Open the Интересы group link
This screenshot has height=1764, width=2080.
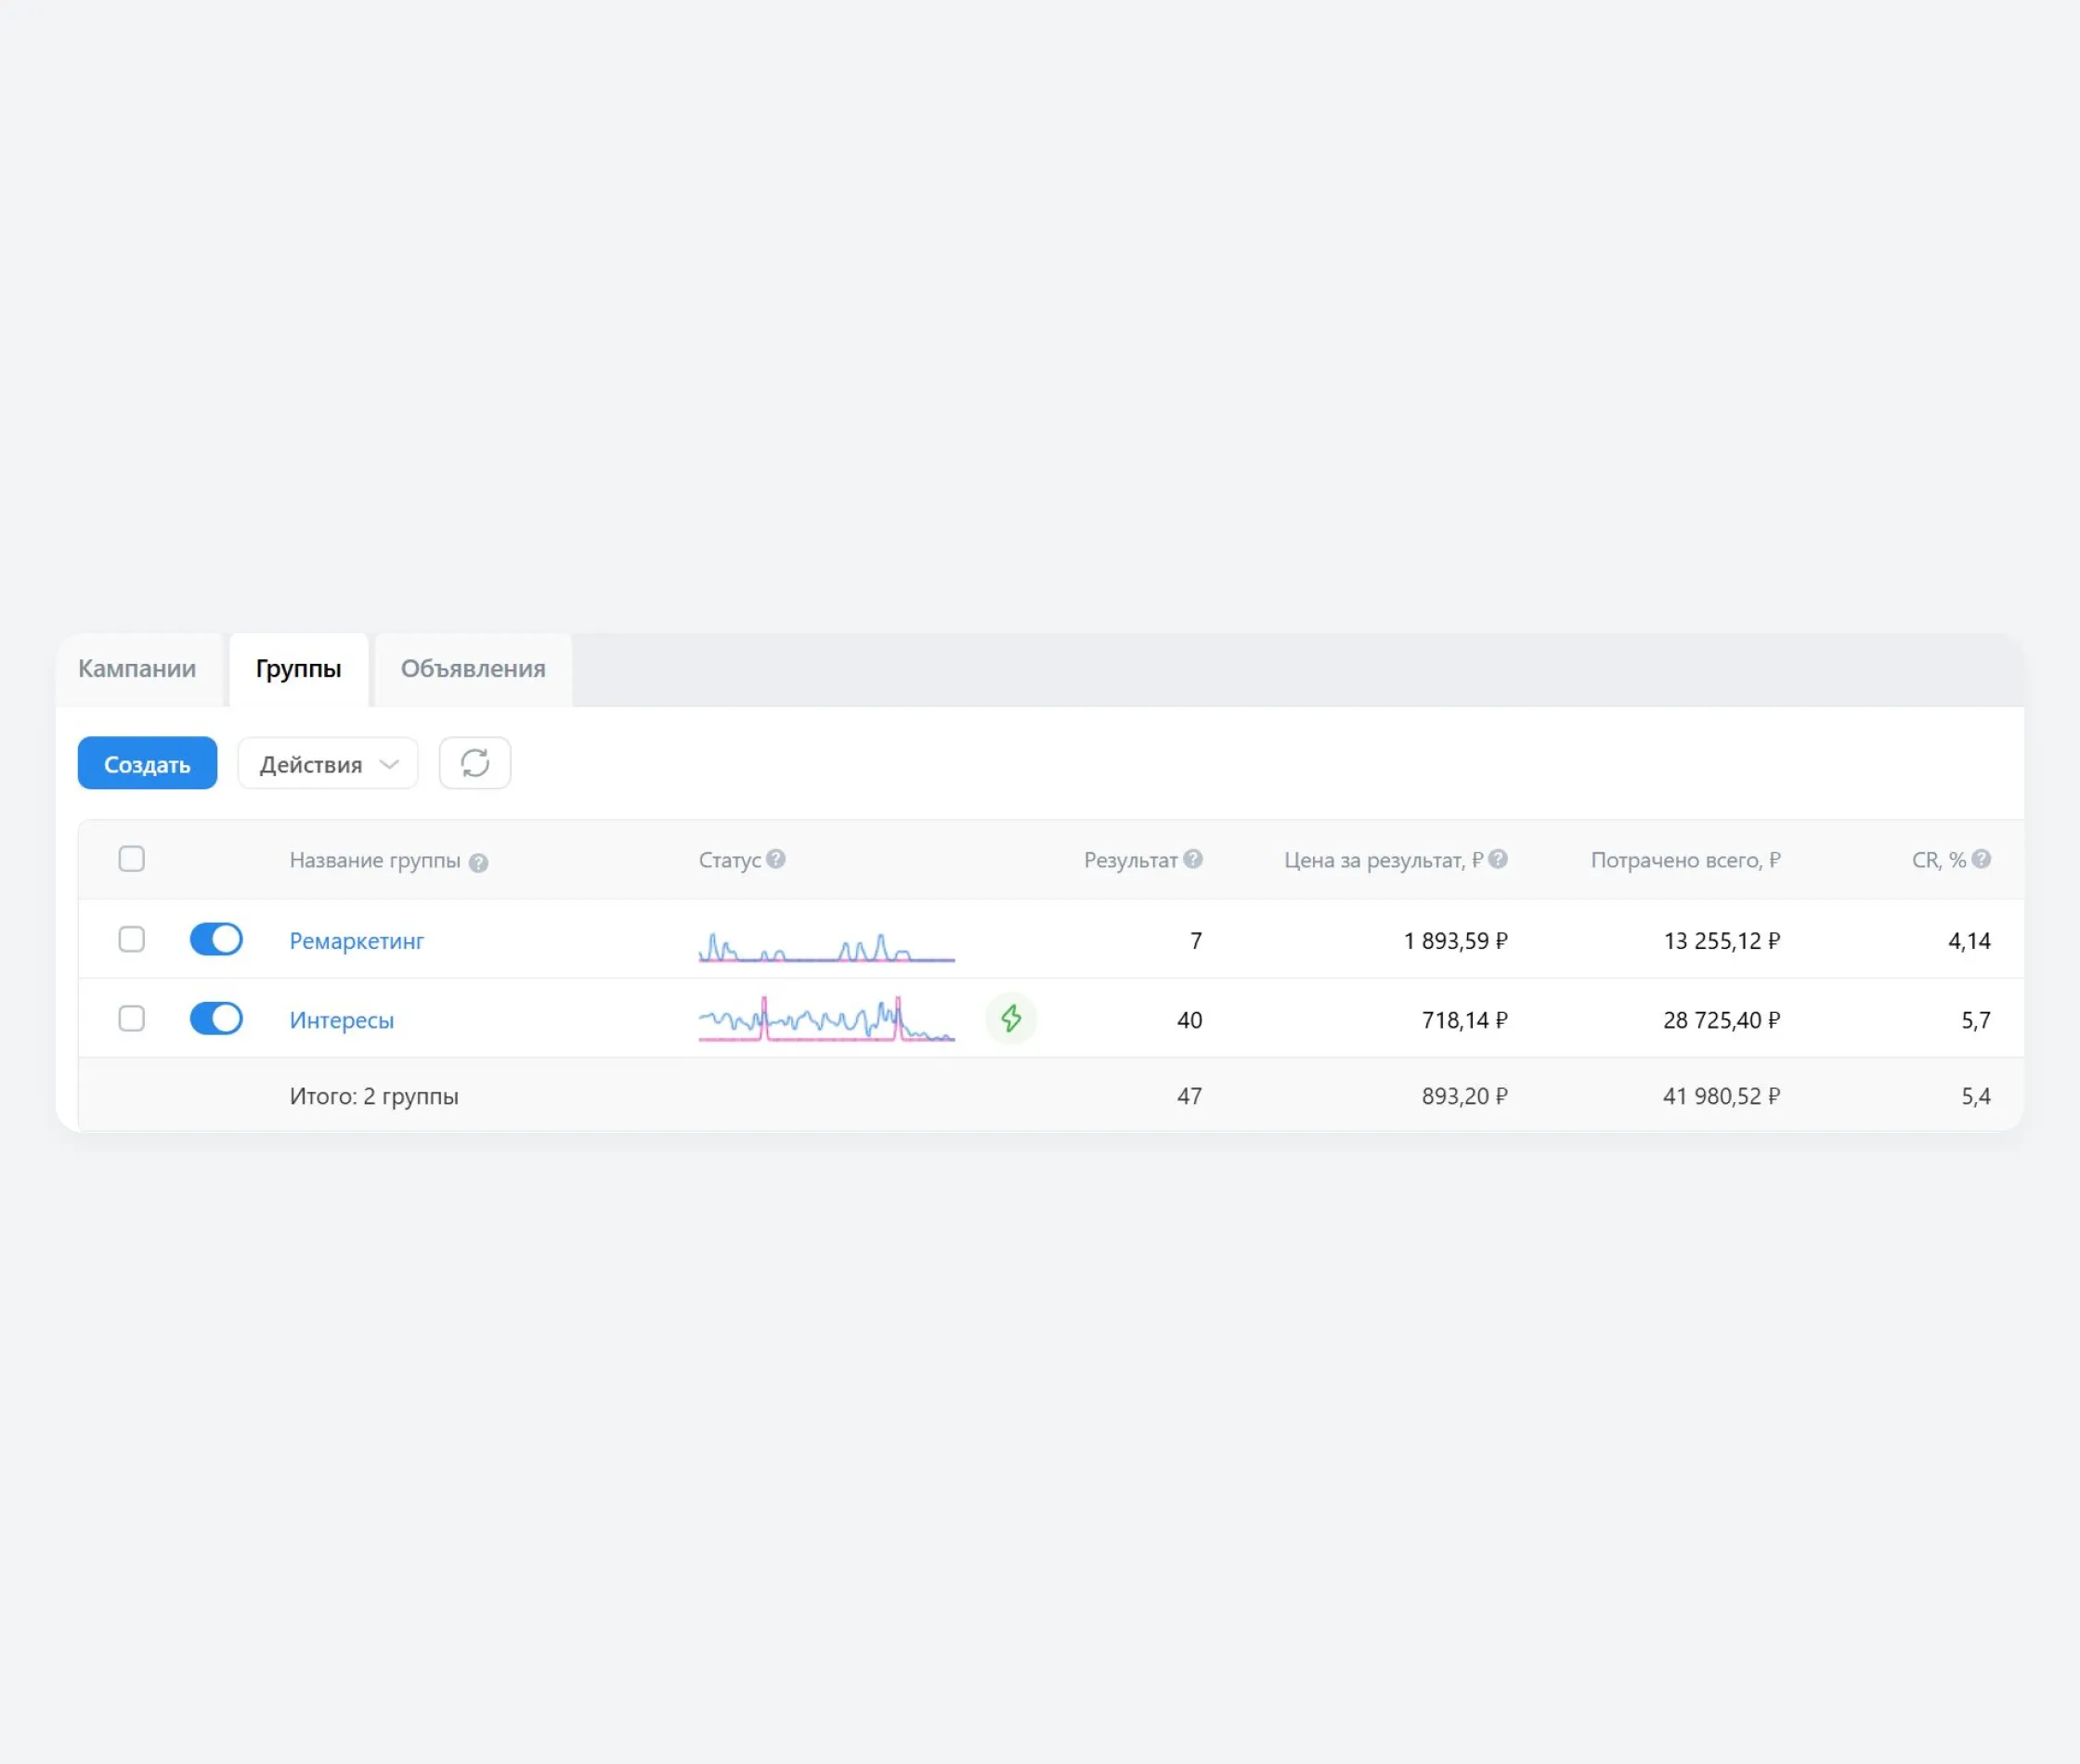pos(342,1020)
